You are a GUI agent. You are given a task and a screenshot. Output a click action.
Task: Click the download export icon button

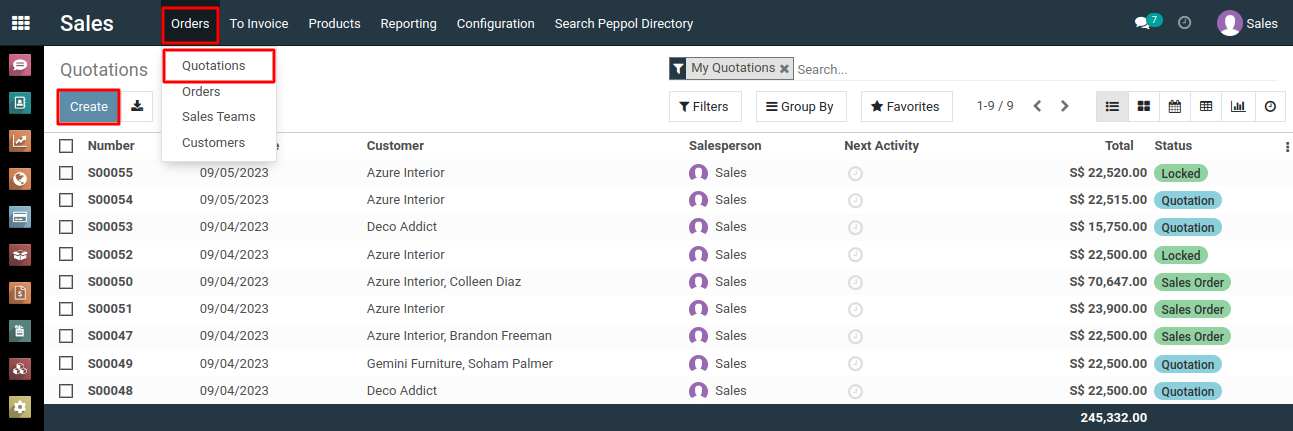[x=138, y=106]
